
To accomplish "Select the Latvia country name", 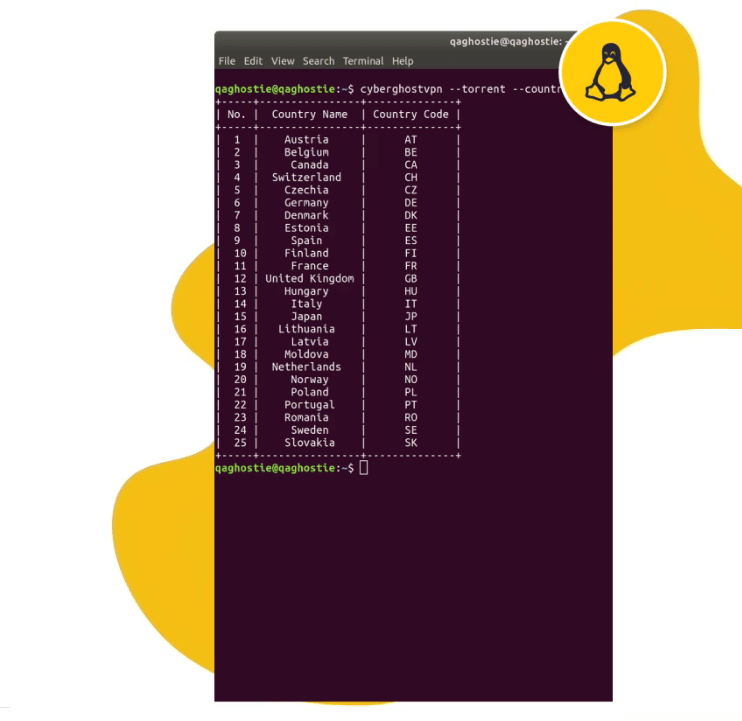I will (x=309, y=342).
